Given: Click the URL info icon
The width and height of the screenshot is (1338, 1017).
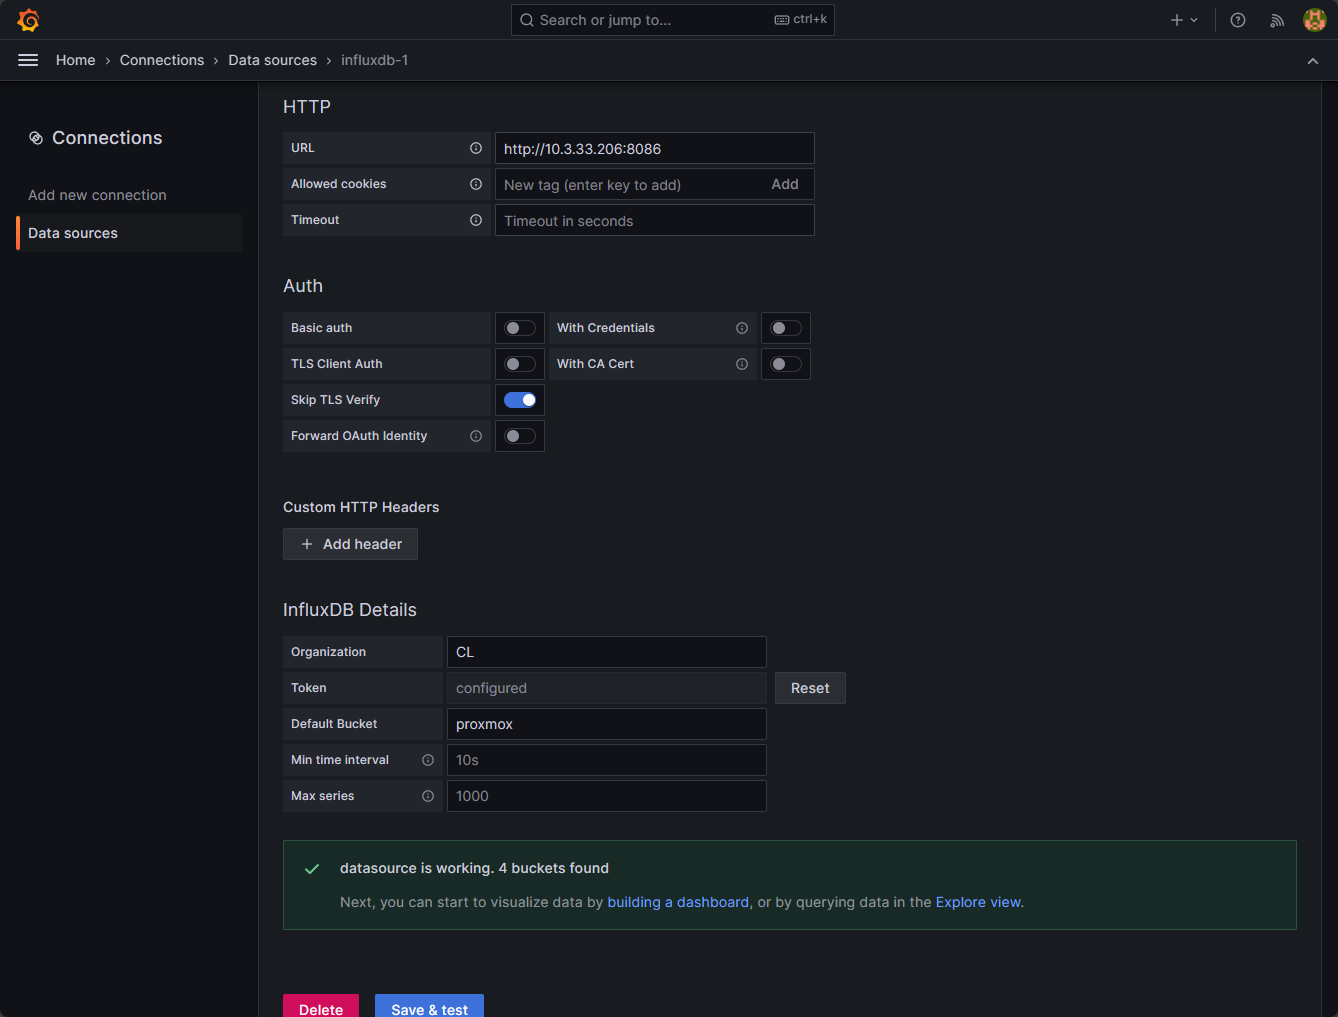Looking at the screenshot, I should pyautogui.click(x=476, y=148).
